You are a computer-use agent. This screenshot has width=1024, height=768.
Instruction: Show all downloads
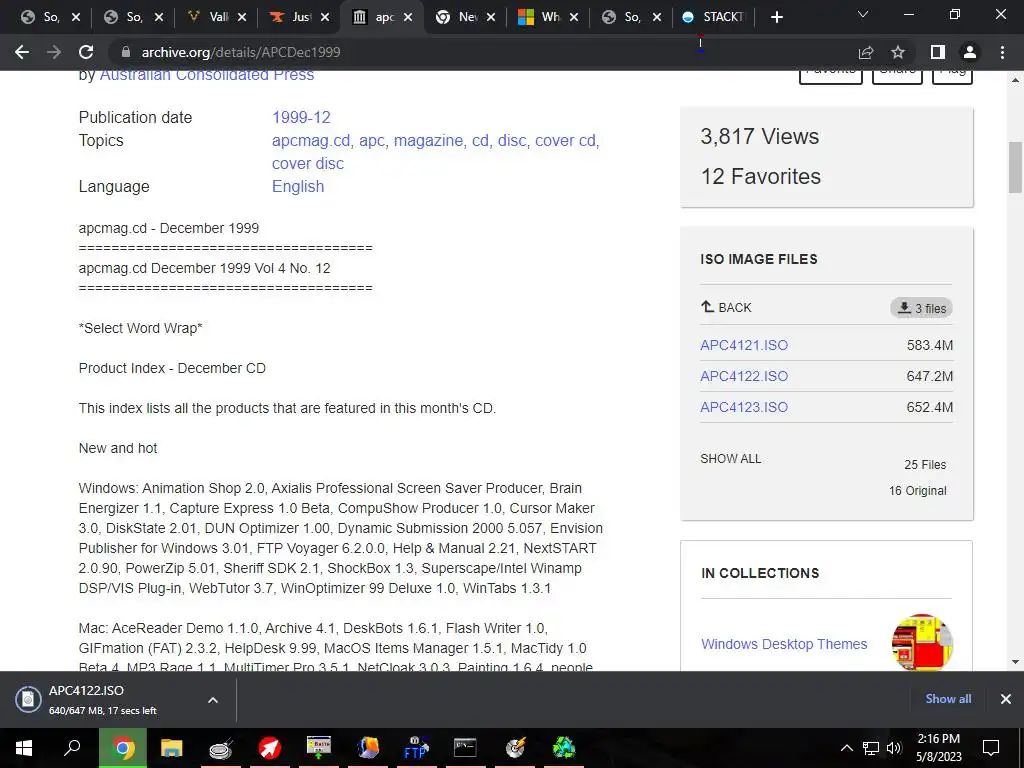tap(948, 699)
